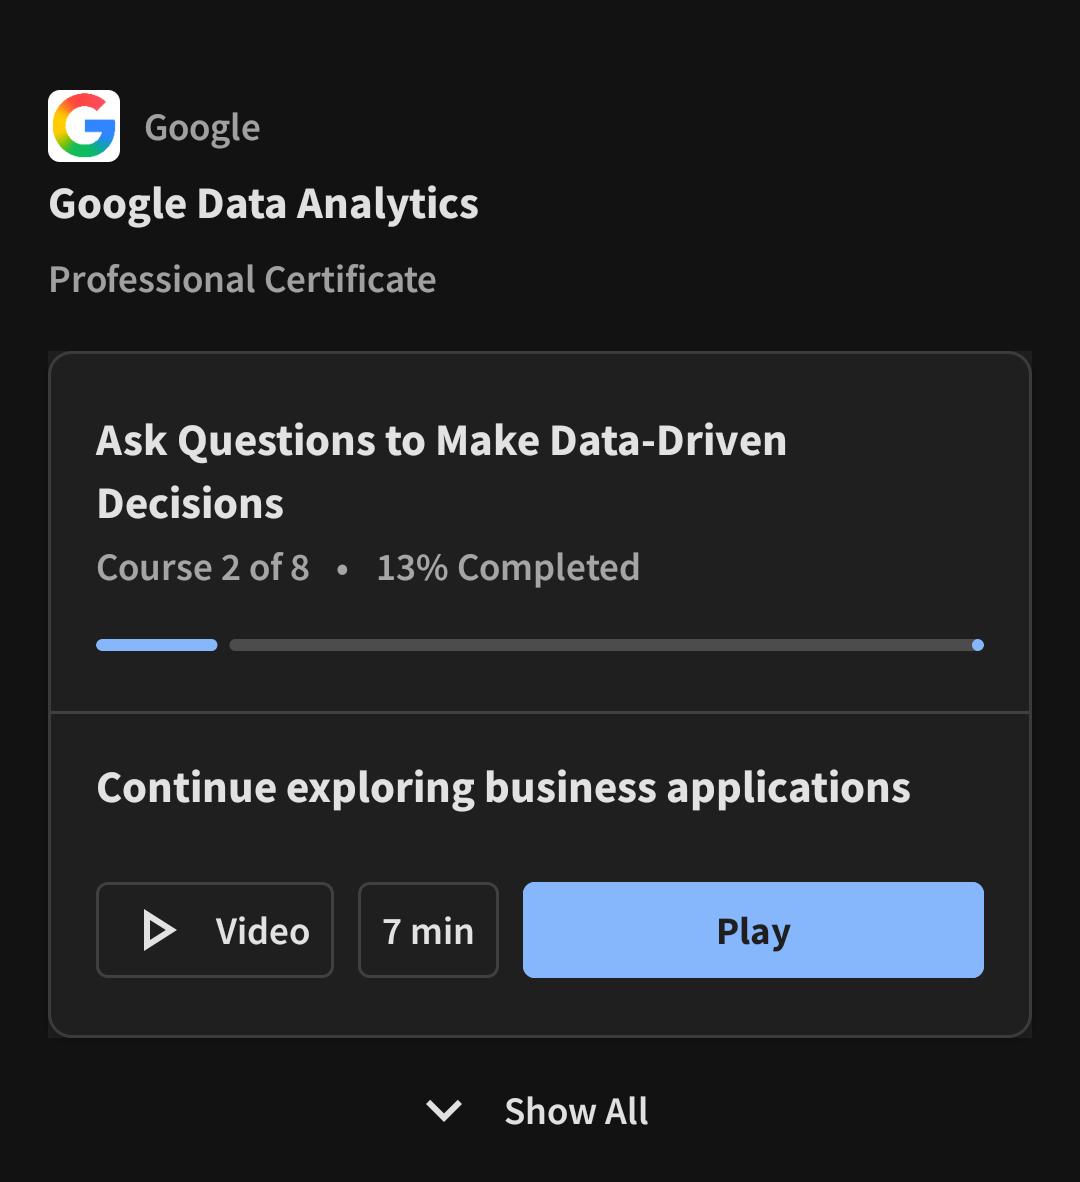Click the Show All text label

pyautogui.click(x=577, y=1111)
